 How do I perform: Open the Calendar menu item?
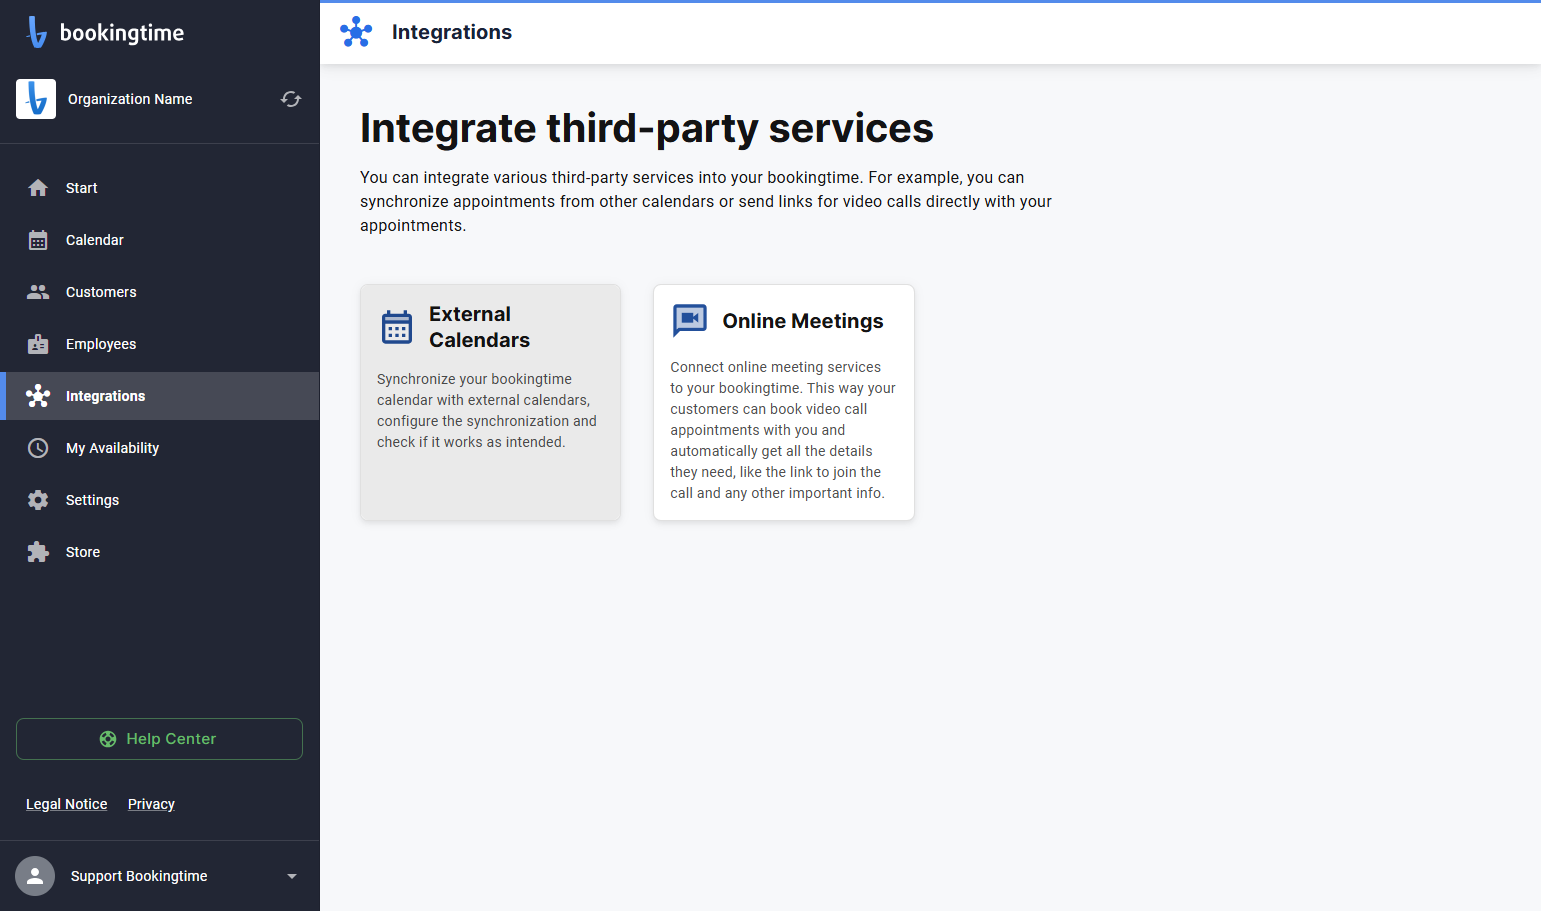[x=160, y=240]
